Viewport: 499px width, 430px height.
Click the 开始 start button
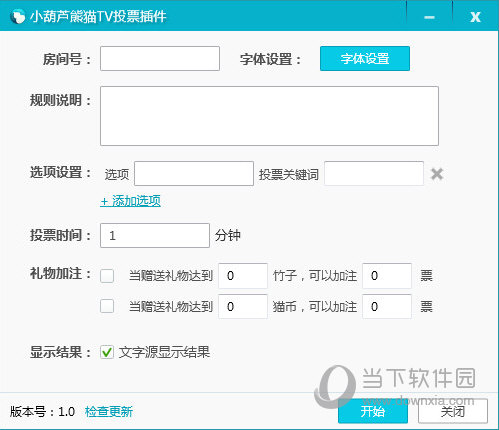click(373, 411)
